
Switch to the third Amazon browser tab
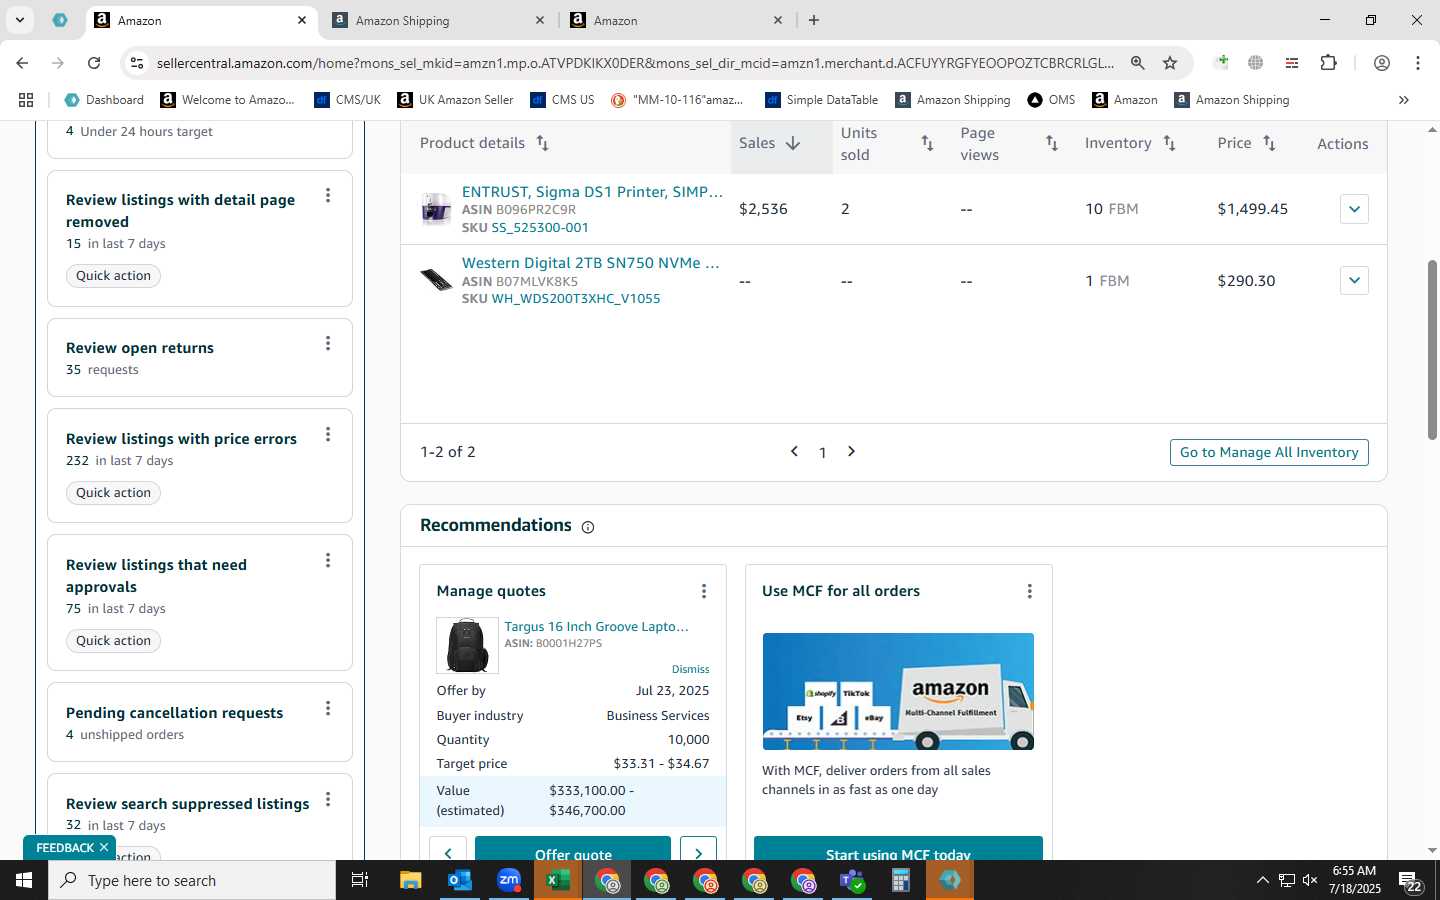coord(676,20)
